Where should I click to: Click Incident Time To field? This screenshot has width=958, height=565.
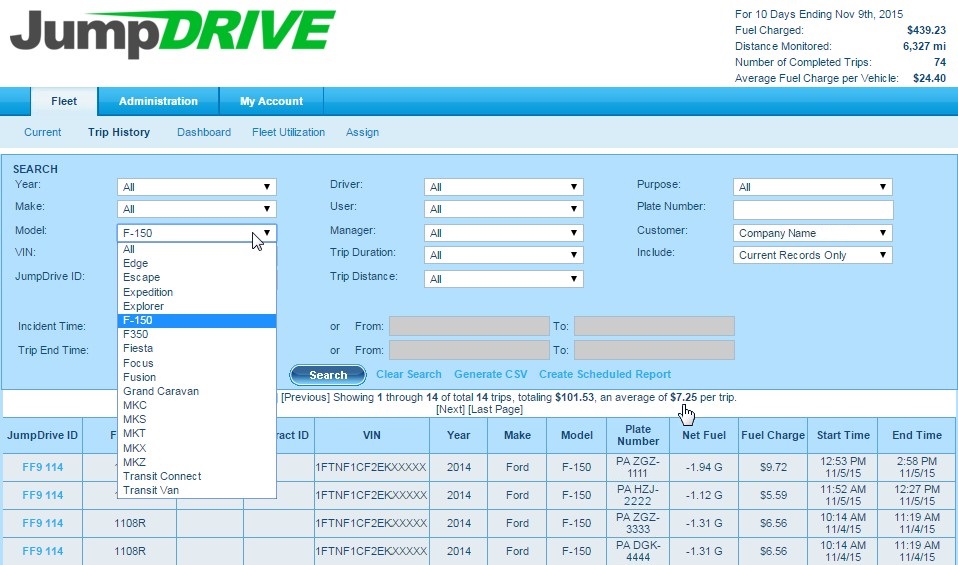[654, 326]
